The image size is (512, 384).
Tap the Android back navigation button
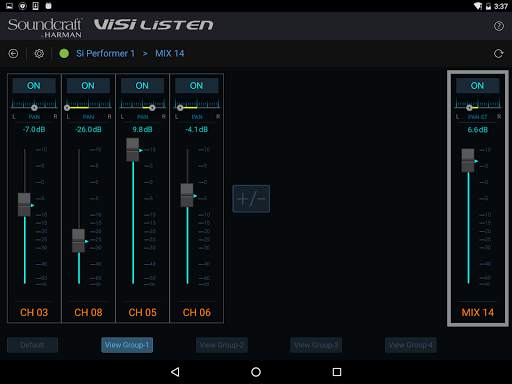175,372
